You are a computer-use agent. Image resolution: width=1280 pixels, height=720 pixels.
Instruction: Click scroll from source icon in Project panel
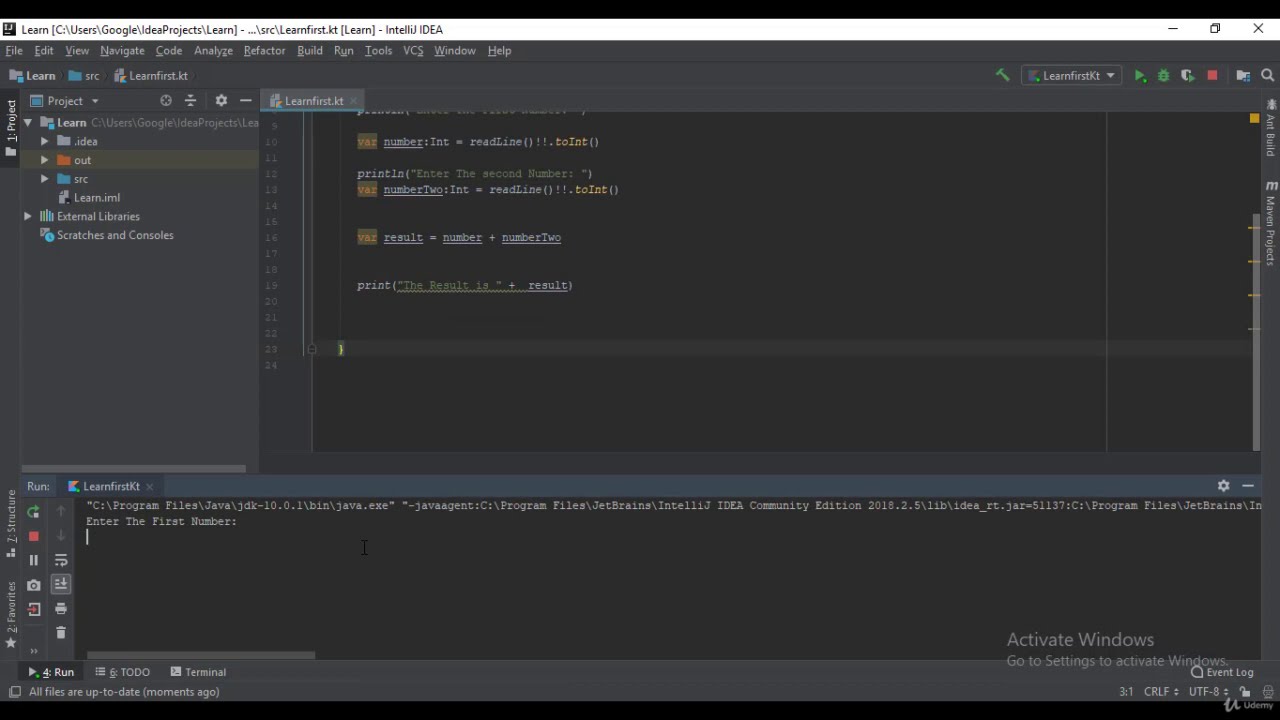pyautogui.click(x=166, y=100)
